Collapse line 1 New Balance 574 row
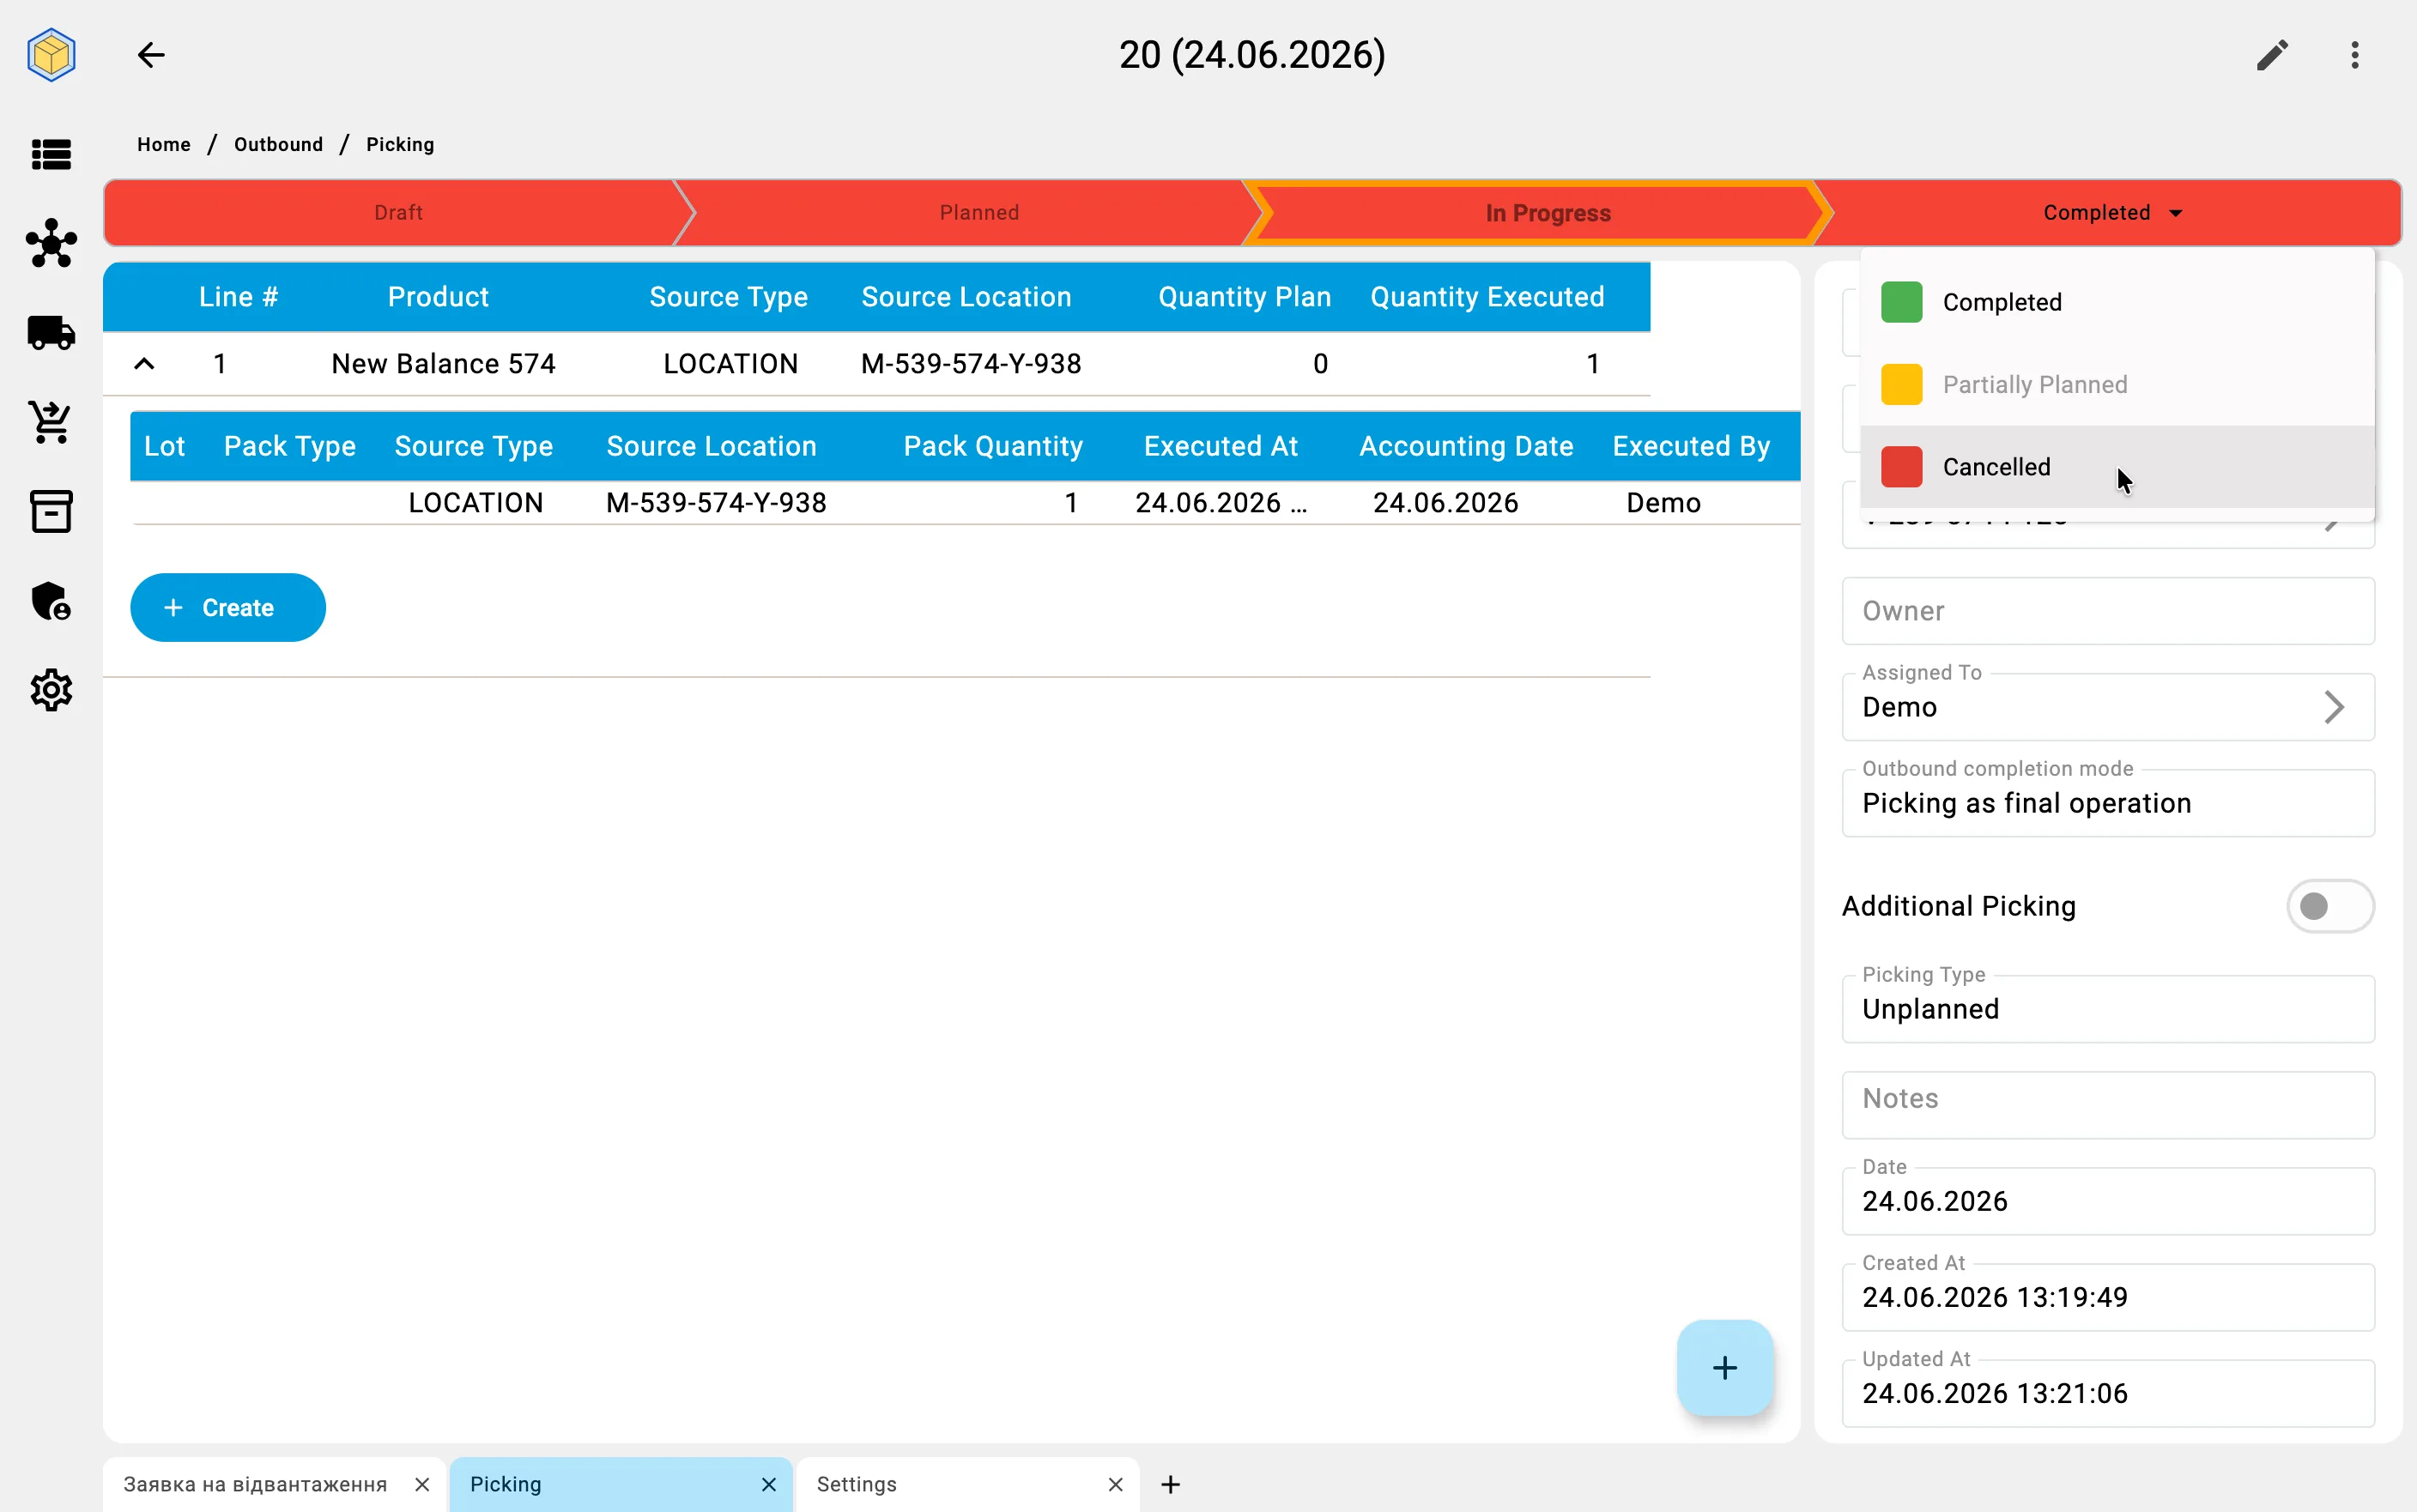2417x1512 pixels. coord(144,363)
